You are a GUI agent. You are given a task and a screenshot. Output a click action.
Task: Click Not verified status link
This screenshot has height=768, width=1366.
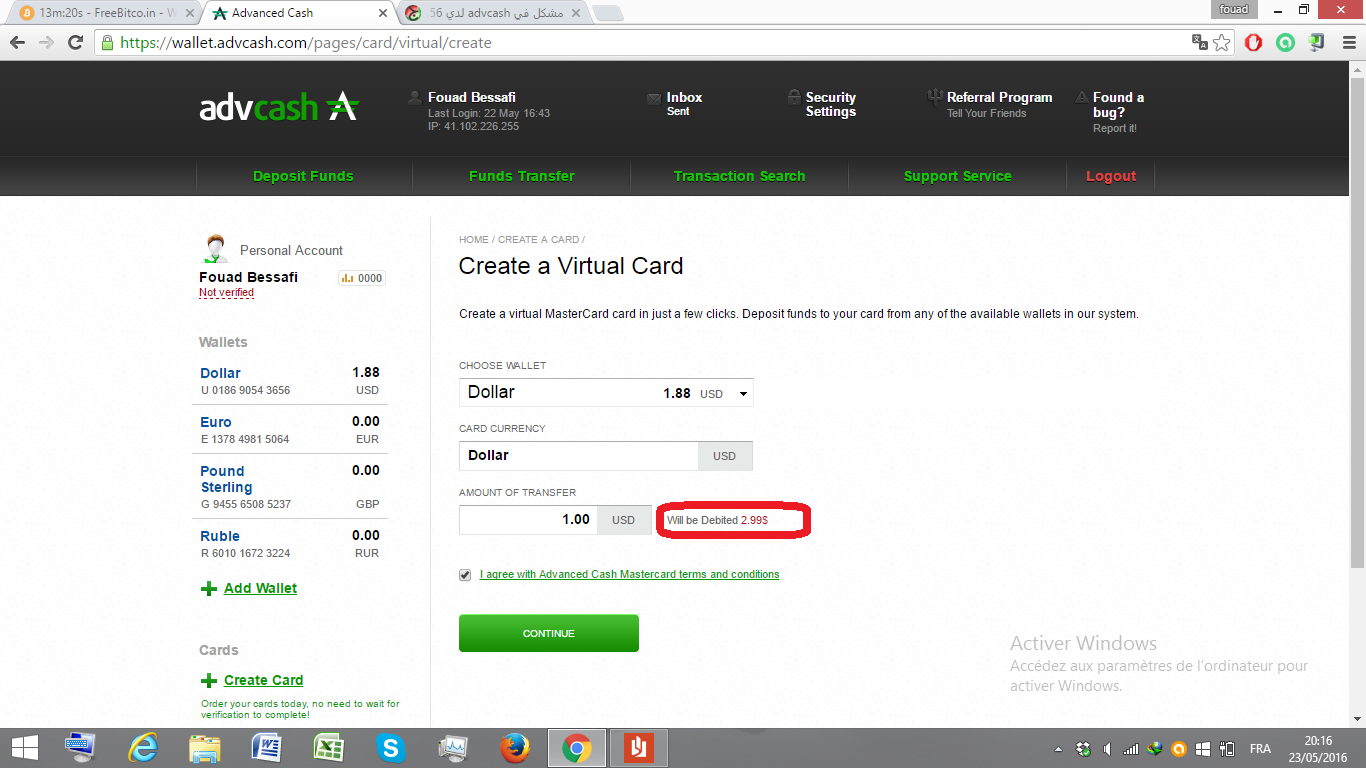pos(226,293)
